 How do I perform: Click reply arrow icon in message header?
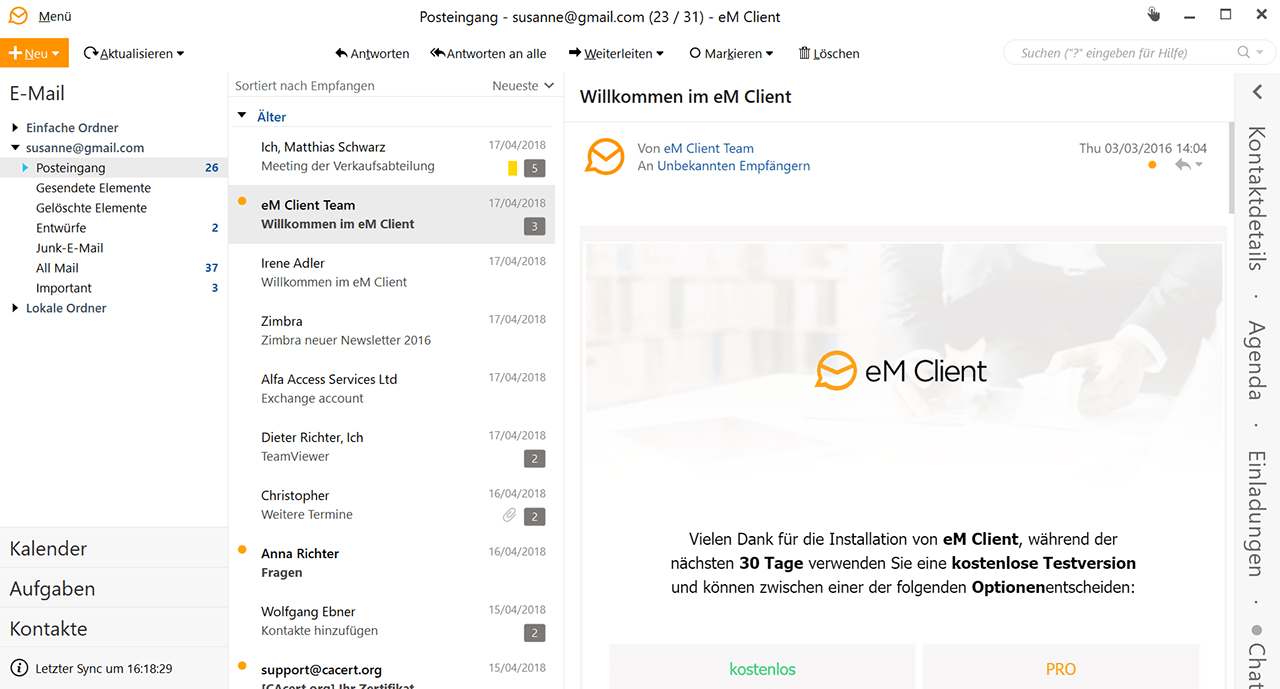pyautogui.click(x=1183, y=165)
